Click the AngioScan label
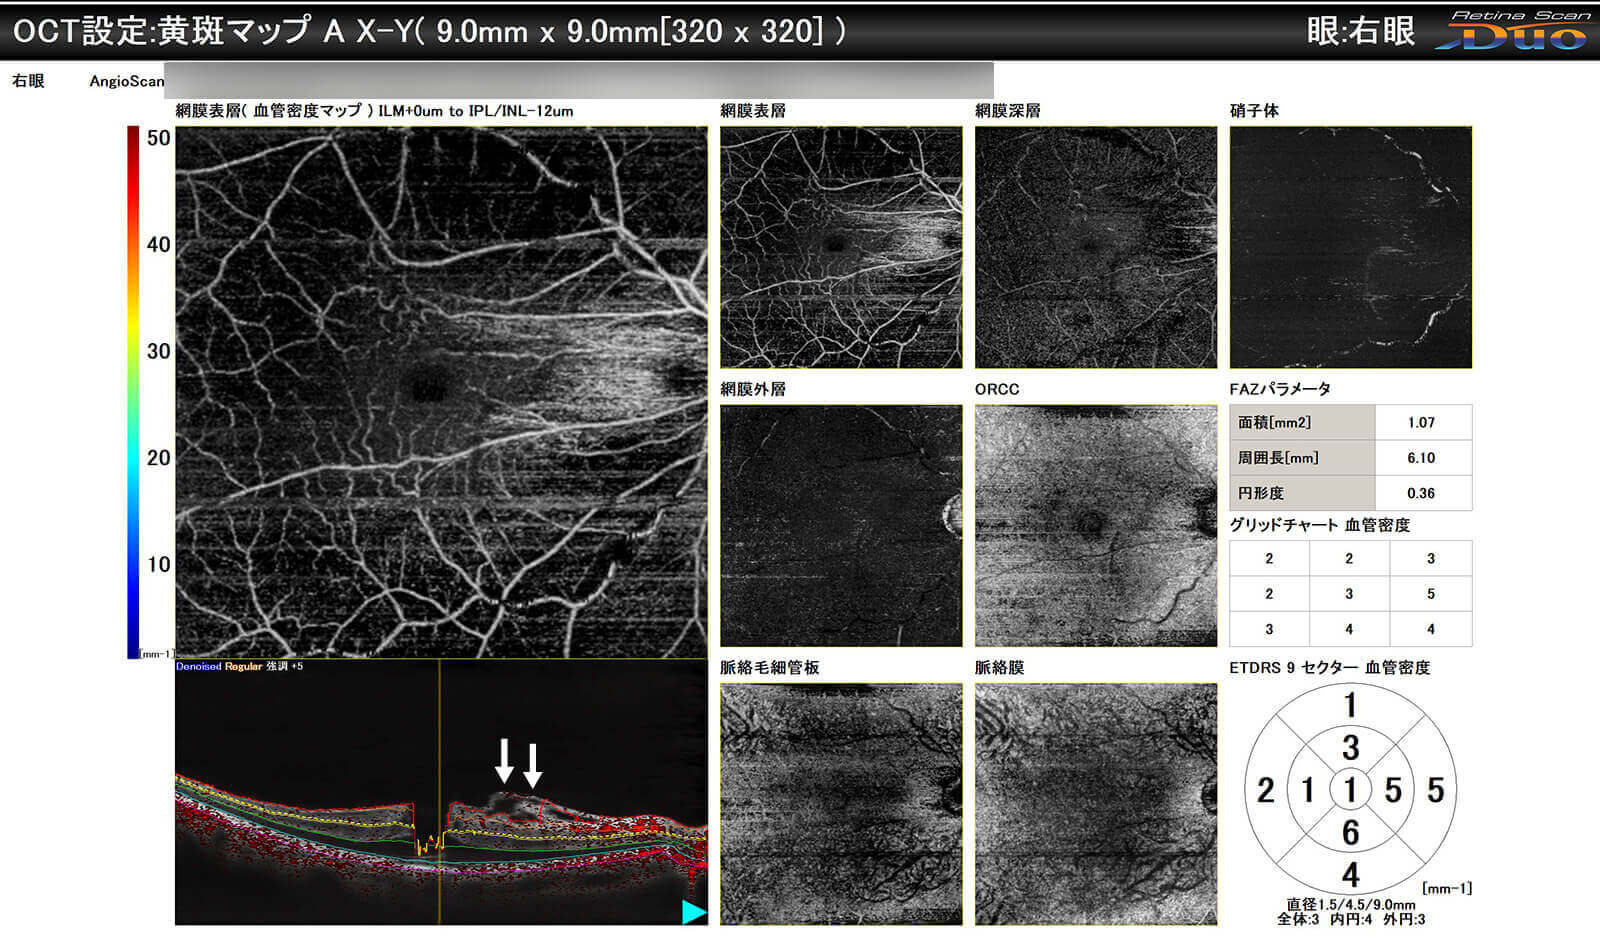The height and width of the screenshot is (938, 1600). pos(126,81)
